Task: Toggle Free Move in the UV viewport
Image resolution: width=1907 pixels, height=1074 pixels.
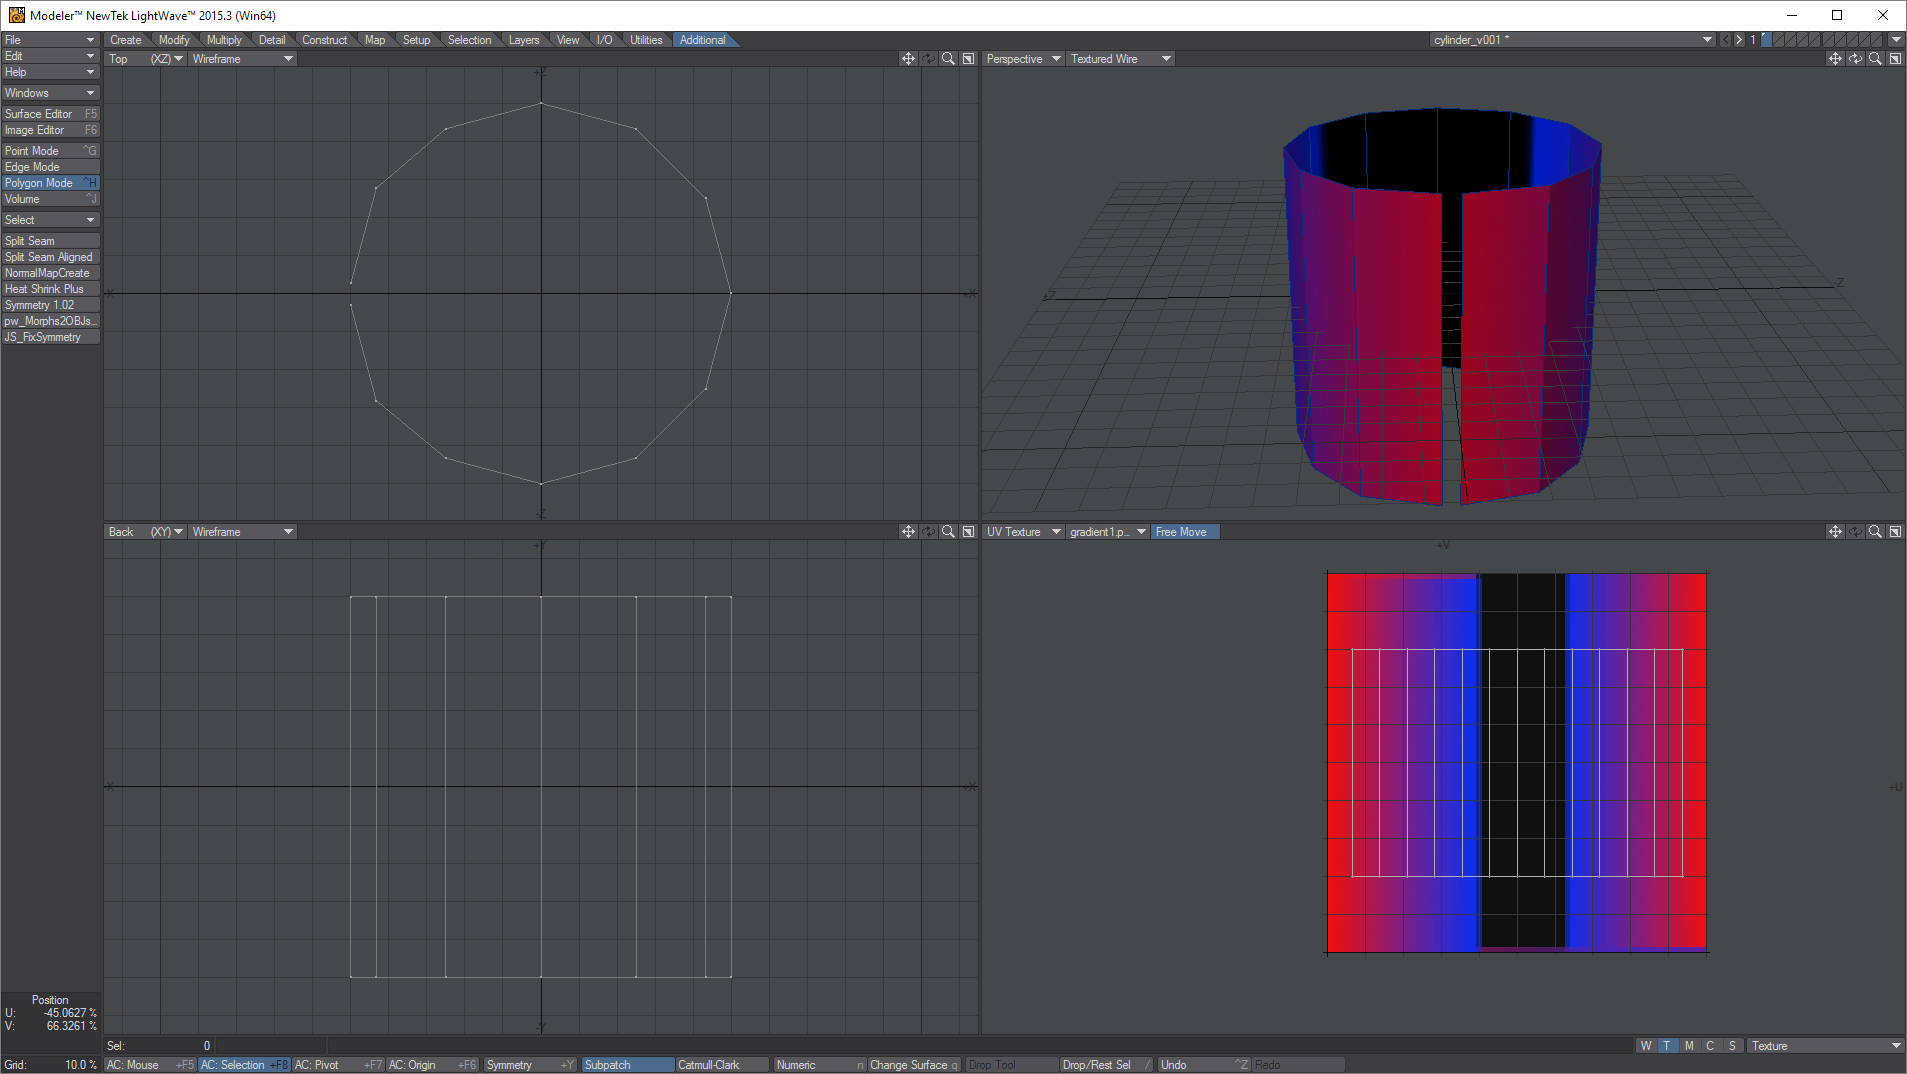Action: (1184, 532)
